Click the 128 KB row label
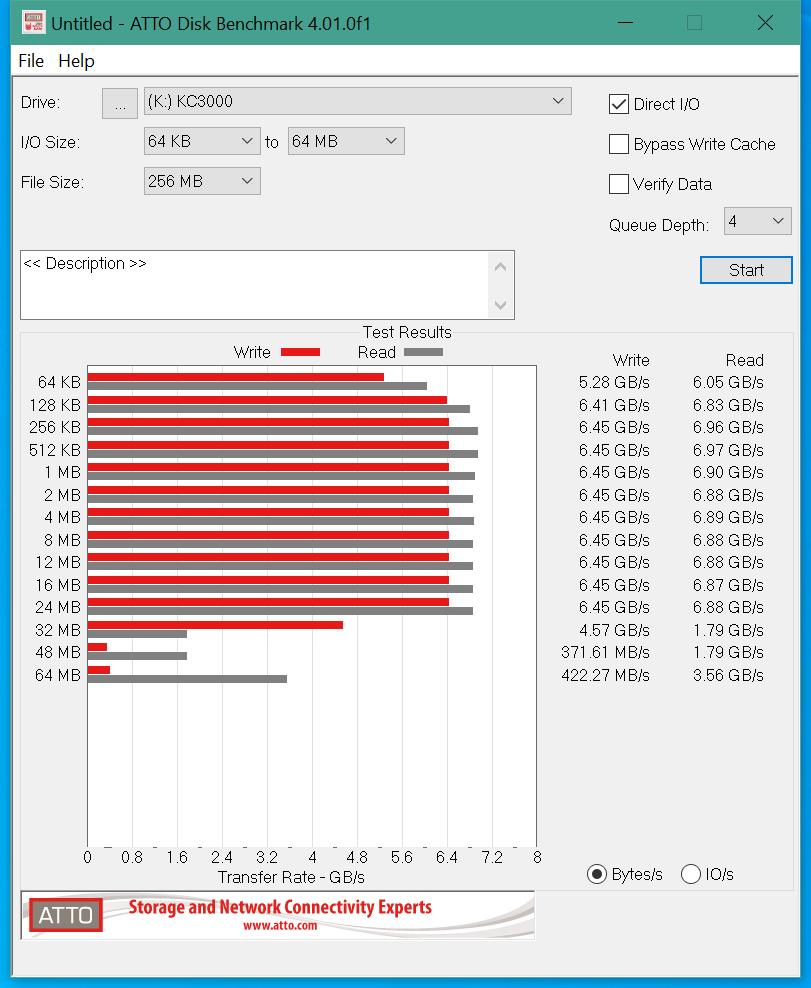 point(55,405)
